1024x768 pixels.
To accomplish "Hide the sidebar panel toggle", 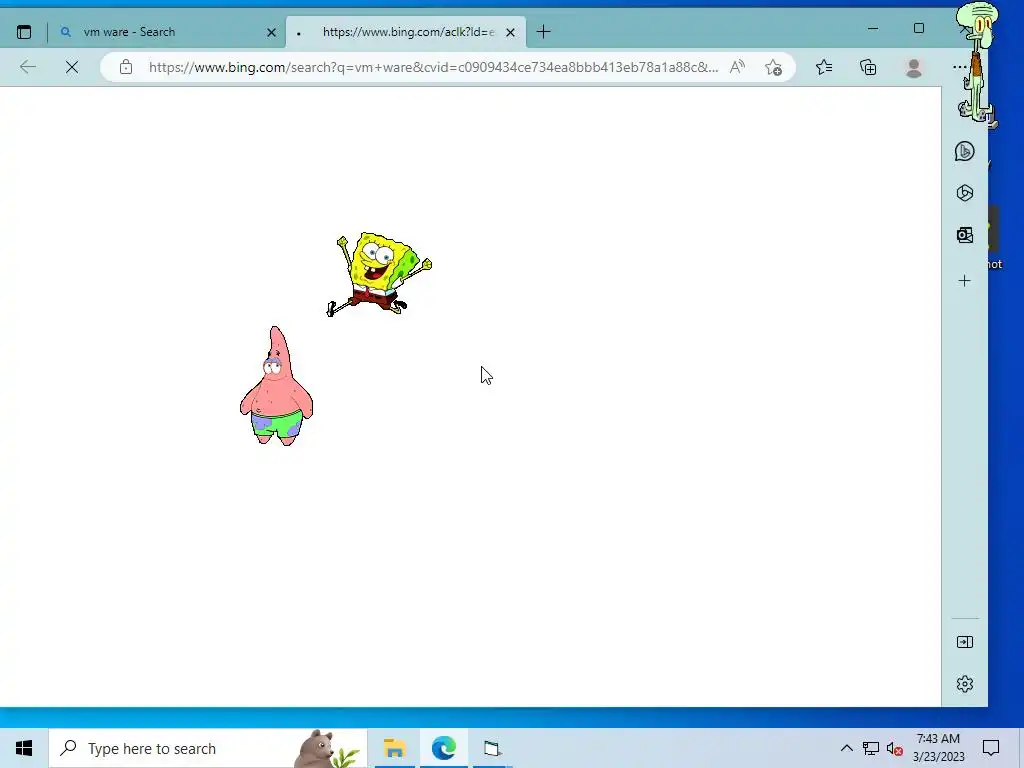I will click(x=965, y=642).
